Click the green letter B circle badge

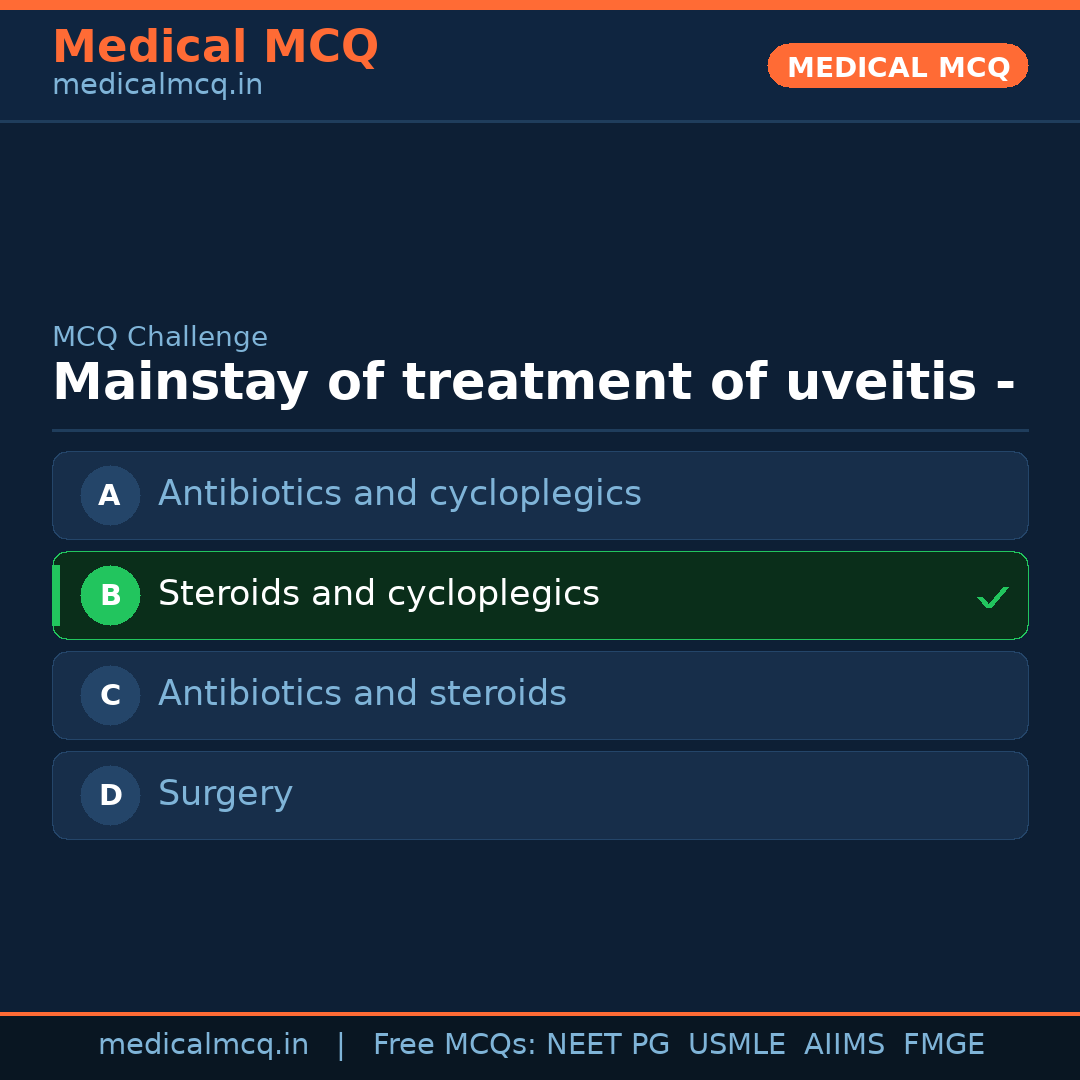[x=110, y=595]
